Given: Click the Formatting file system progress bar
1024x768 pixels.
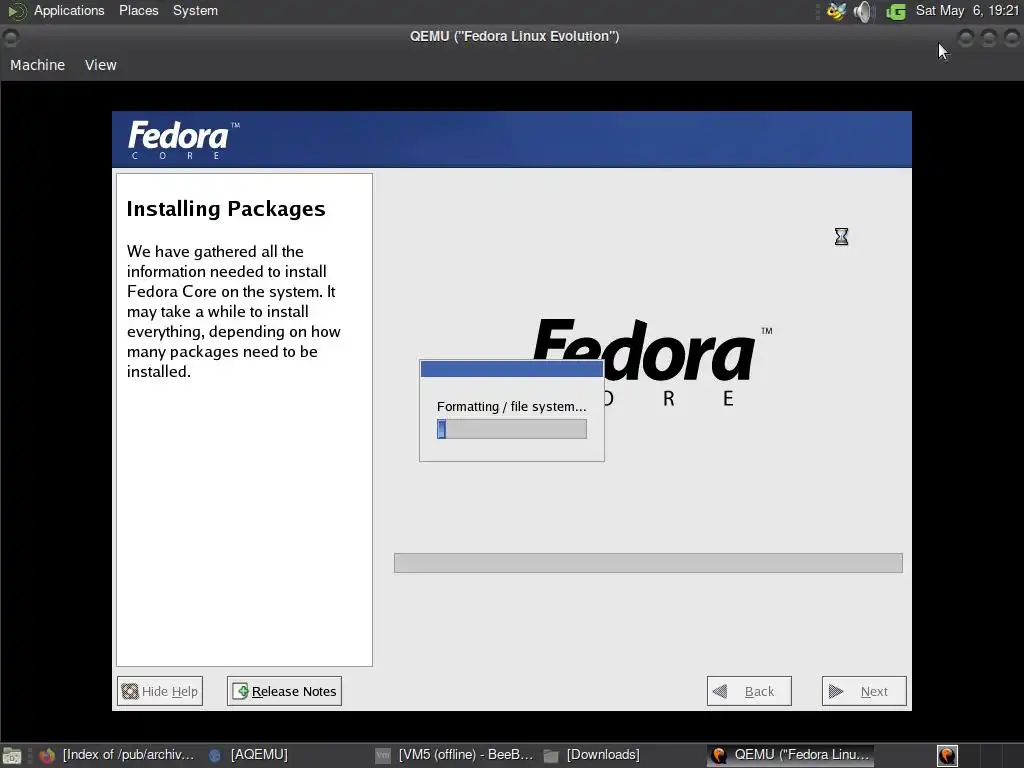Looking at the screenshot, I should pyautogui.click(x=511, y=429).
